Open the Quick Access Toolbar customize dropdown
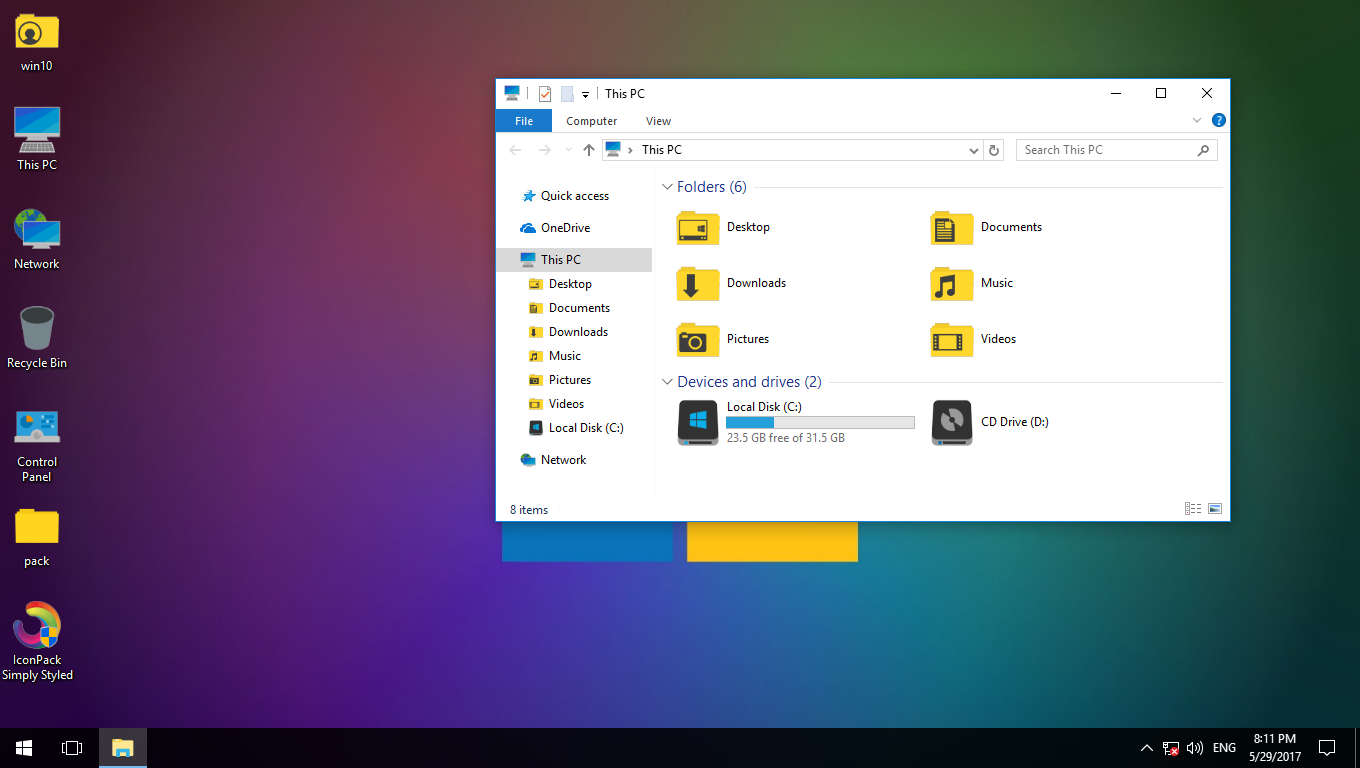The width and height of the screenshot is (1360, 768). pyautogui.click(x=584, y=93)
